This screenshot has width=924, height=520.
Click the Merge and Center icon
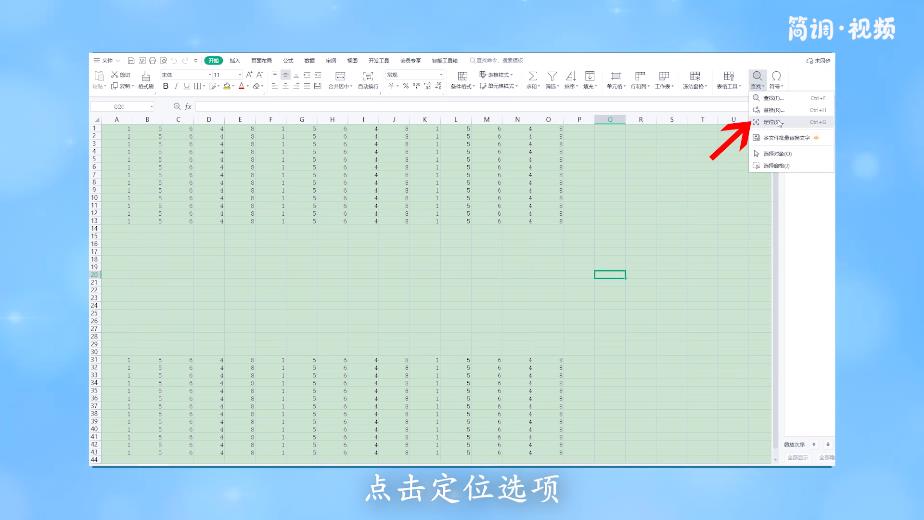[x=340, y=76]
